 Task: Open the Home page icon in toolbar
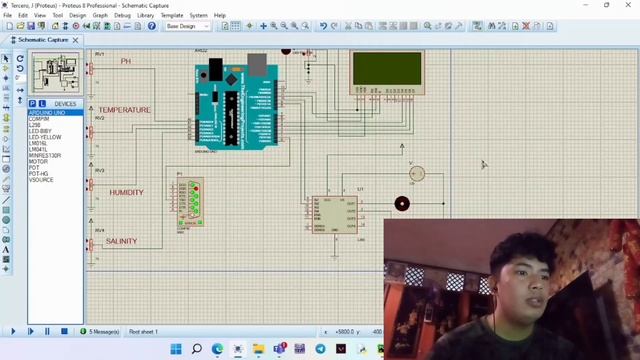pos(55,26)
